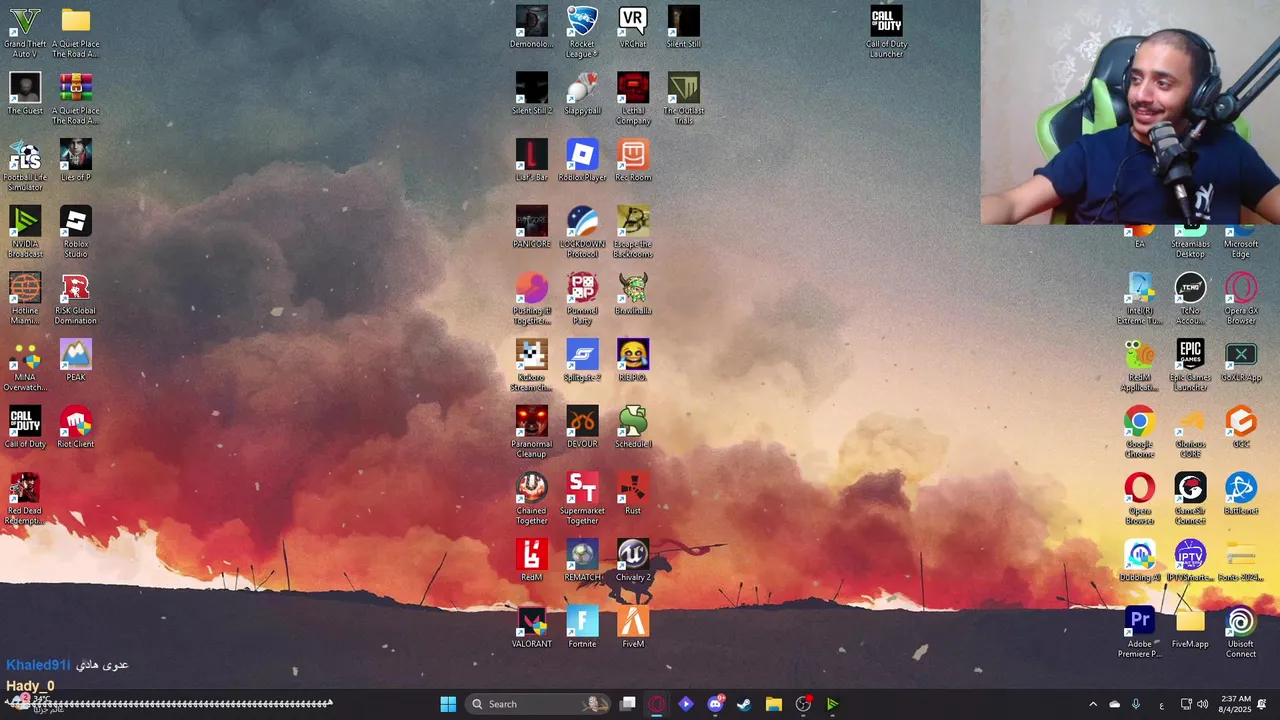Open The Outlast Trials shortcut

click(684, 99)
